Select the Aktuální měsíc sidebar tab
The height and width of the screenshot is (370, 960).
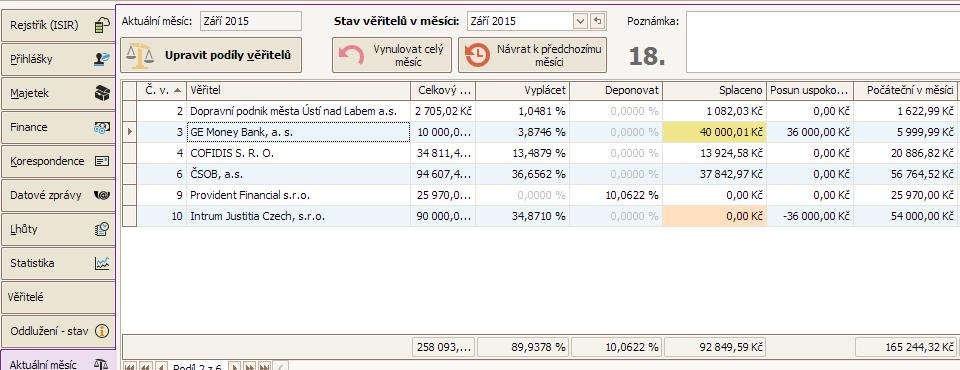58,361
